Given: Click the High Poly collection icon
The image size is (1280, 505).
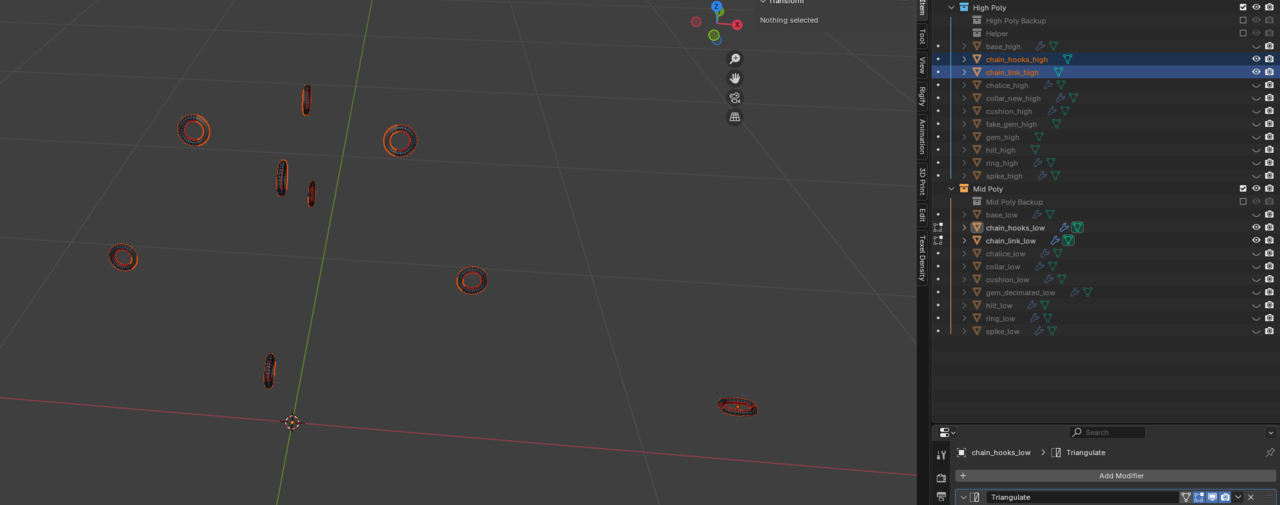Looking at the screenshot, I should tap(964, 7).
